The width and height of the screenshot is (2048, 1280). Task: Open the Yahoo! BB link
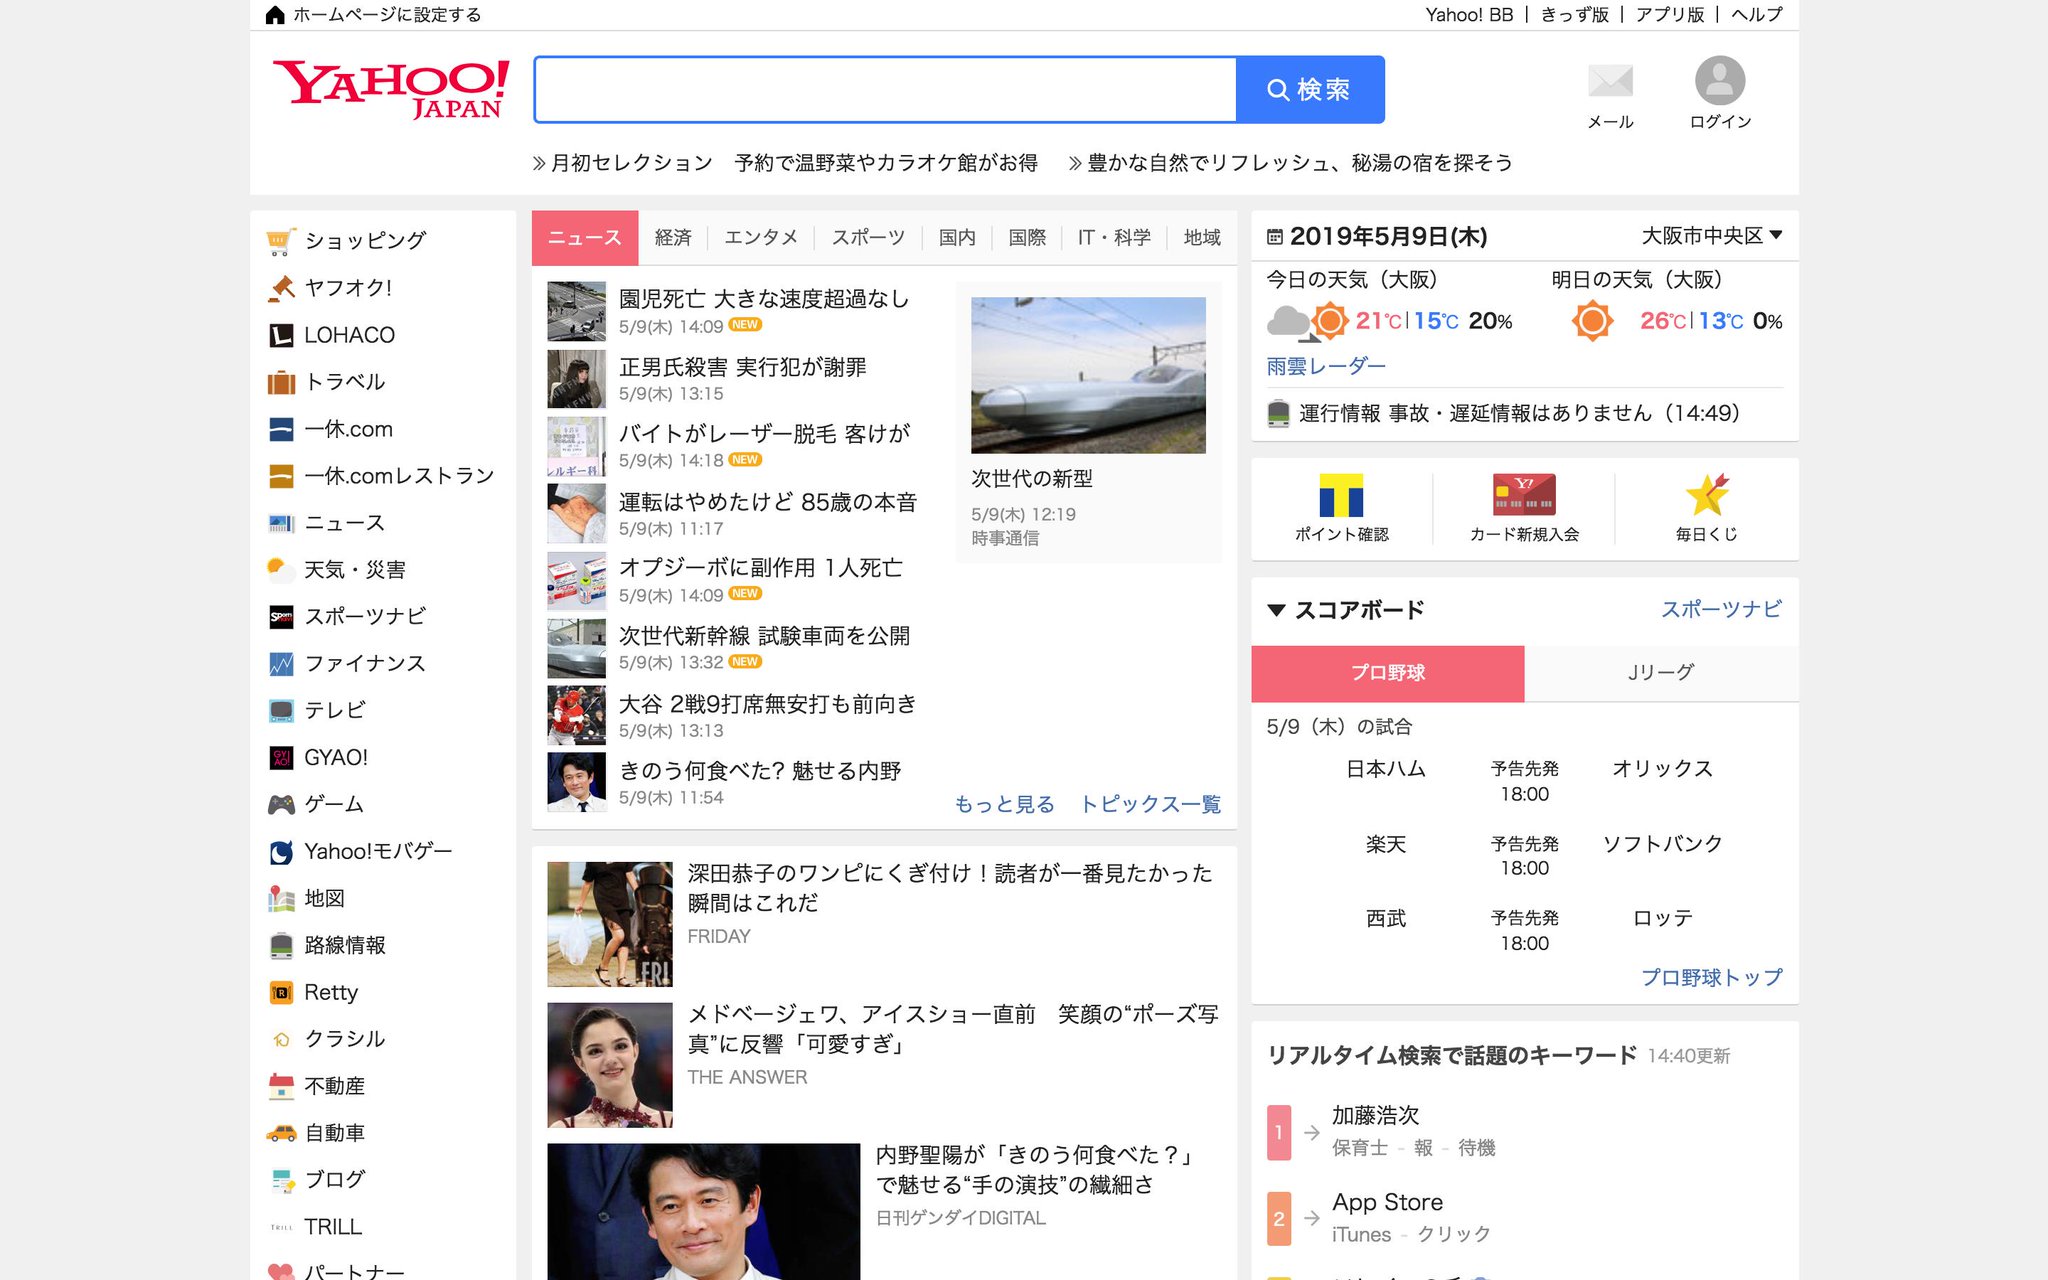pyautogui.click(x=1469, y=14)
